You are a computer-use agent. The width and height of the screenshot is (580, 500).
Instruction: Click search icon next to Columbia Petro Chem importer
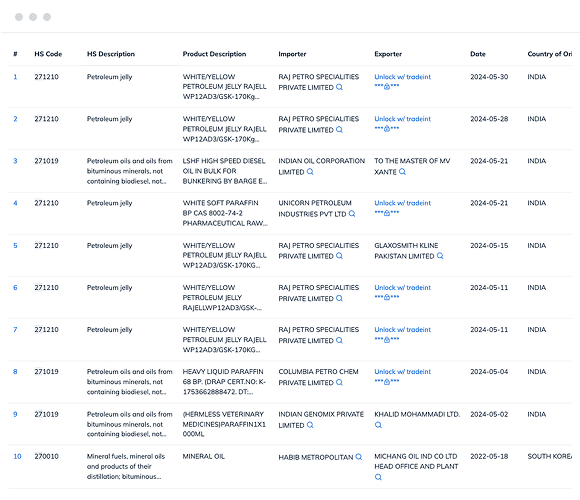[339, 382]
